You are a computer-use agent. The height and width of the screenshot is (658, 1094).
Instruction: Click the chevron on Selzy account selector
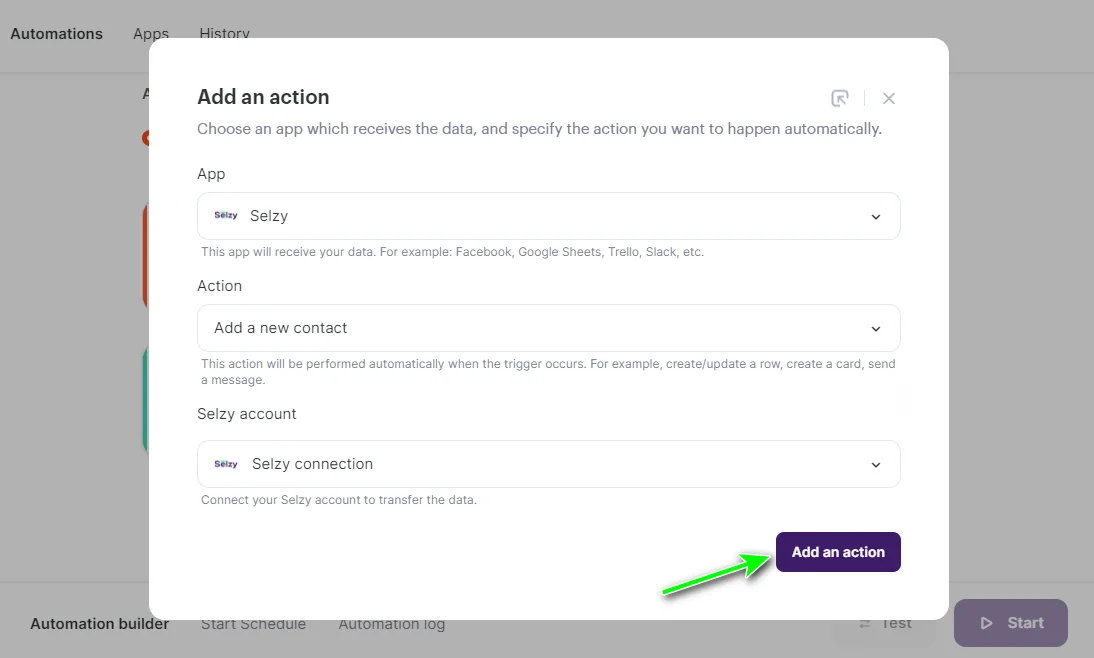(876, 464)
